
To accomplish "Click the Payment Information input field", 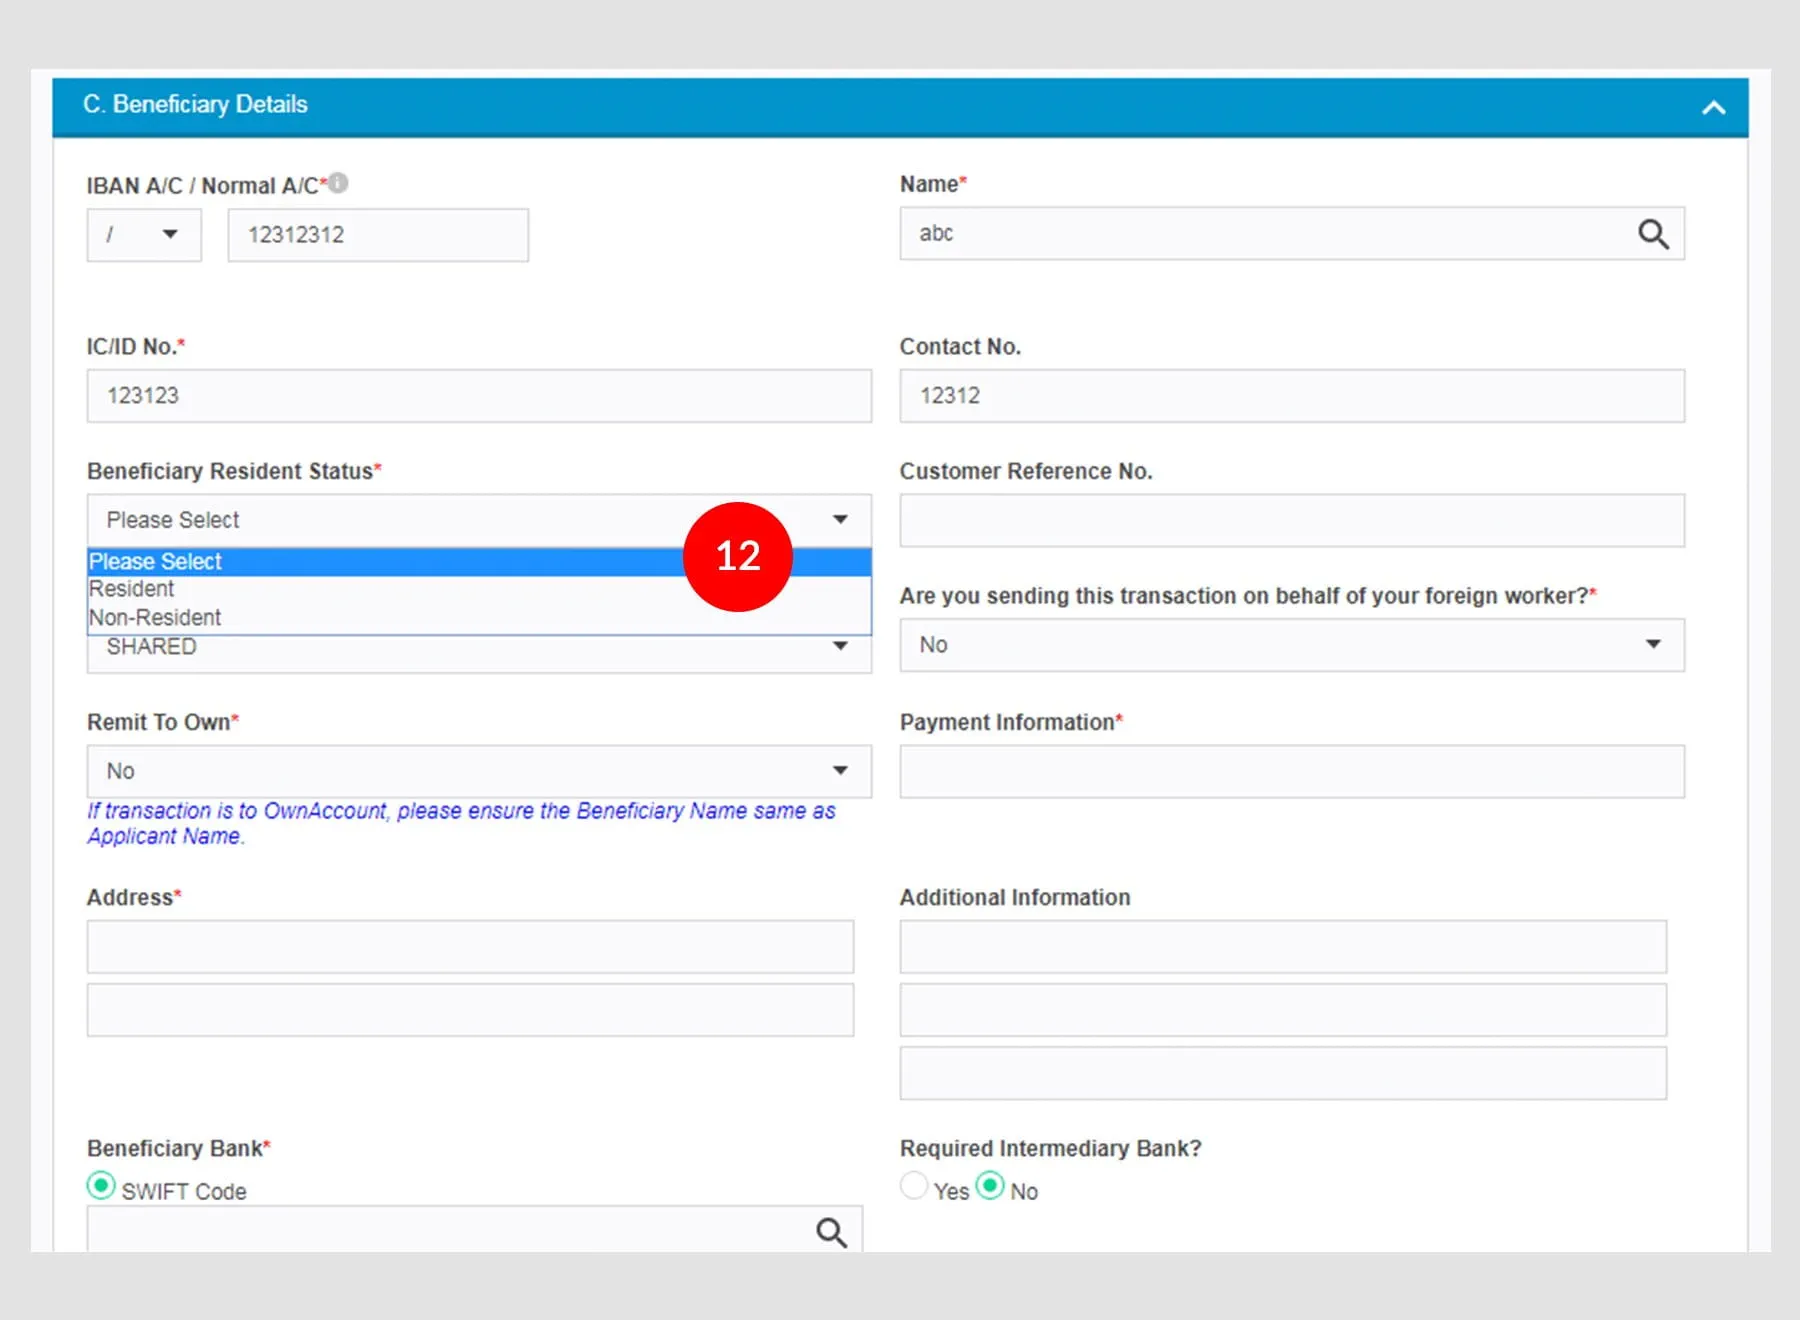I will (x=1291, y=772).
